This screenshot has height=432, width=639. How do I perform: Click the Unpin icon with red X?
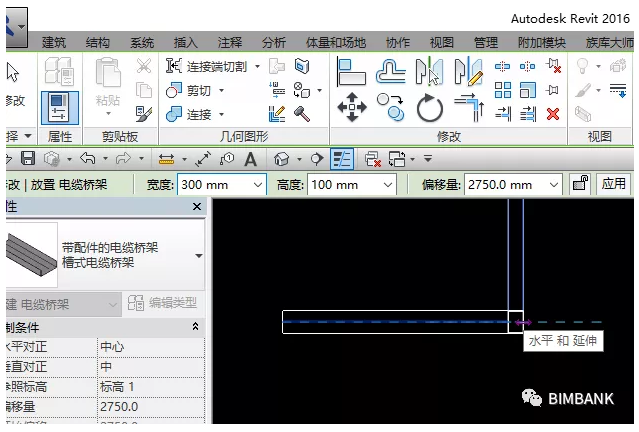point(554,66)
